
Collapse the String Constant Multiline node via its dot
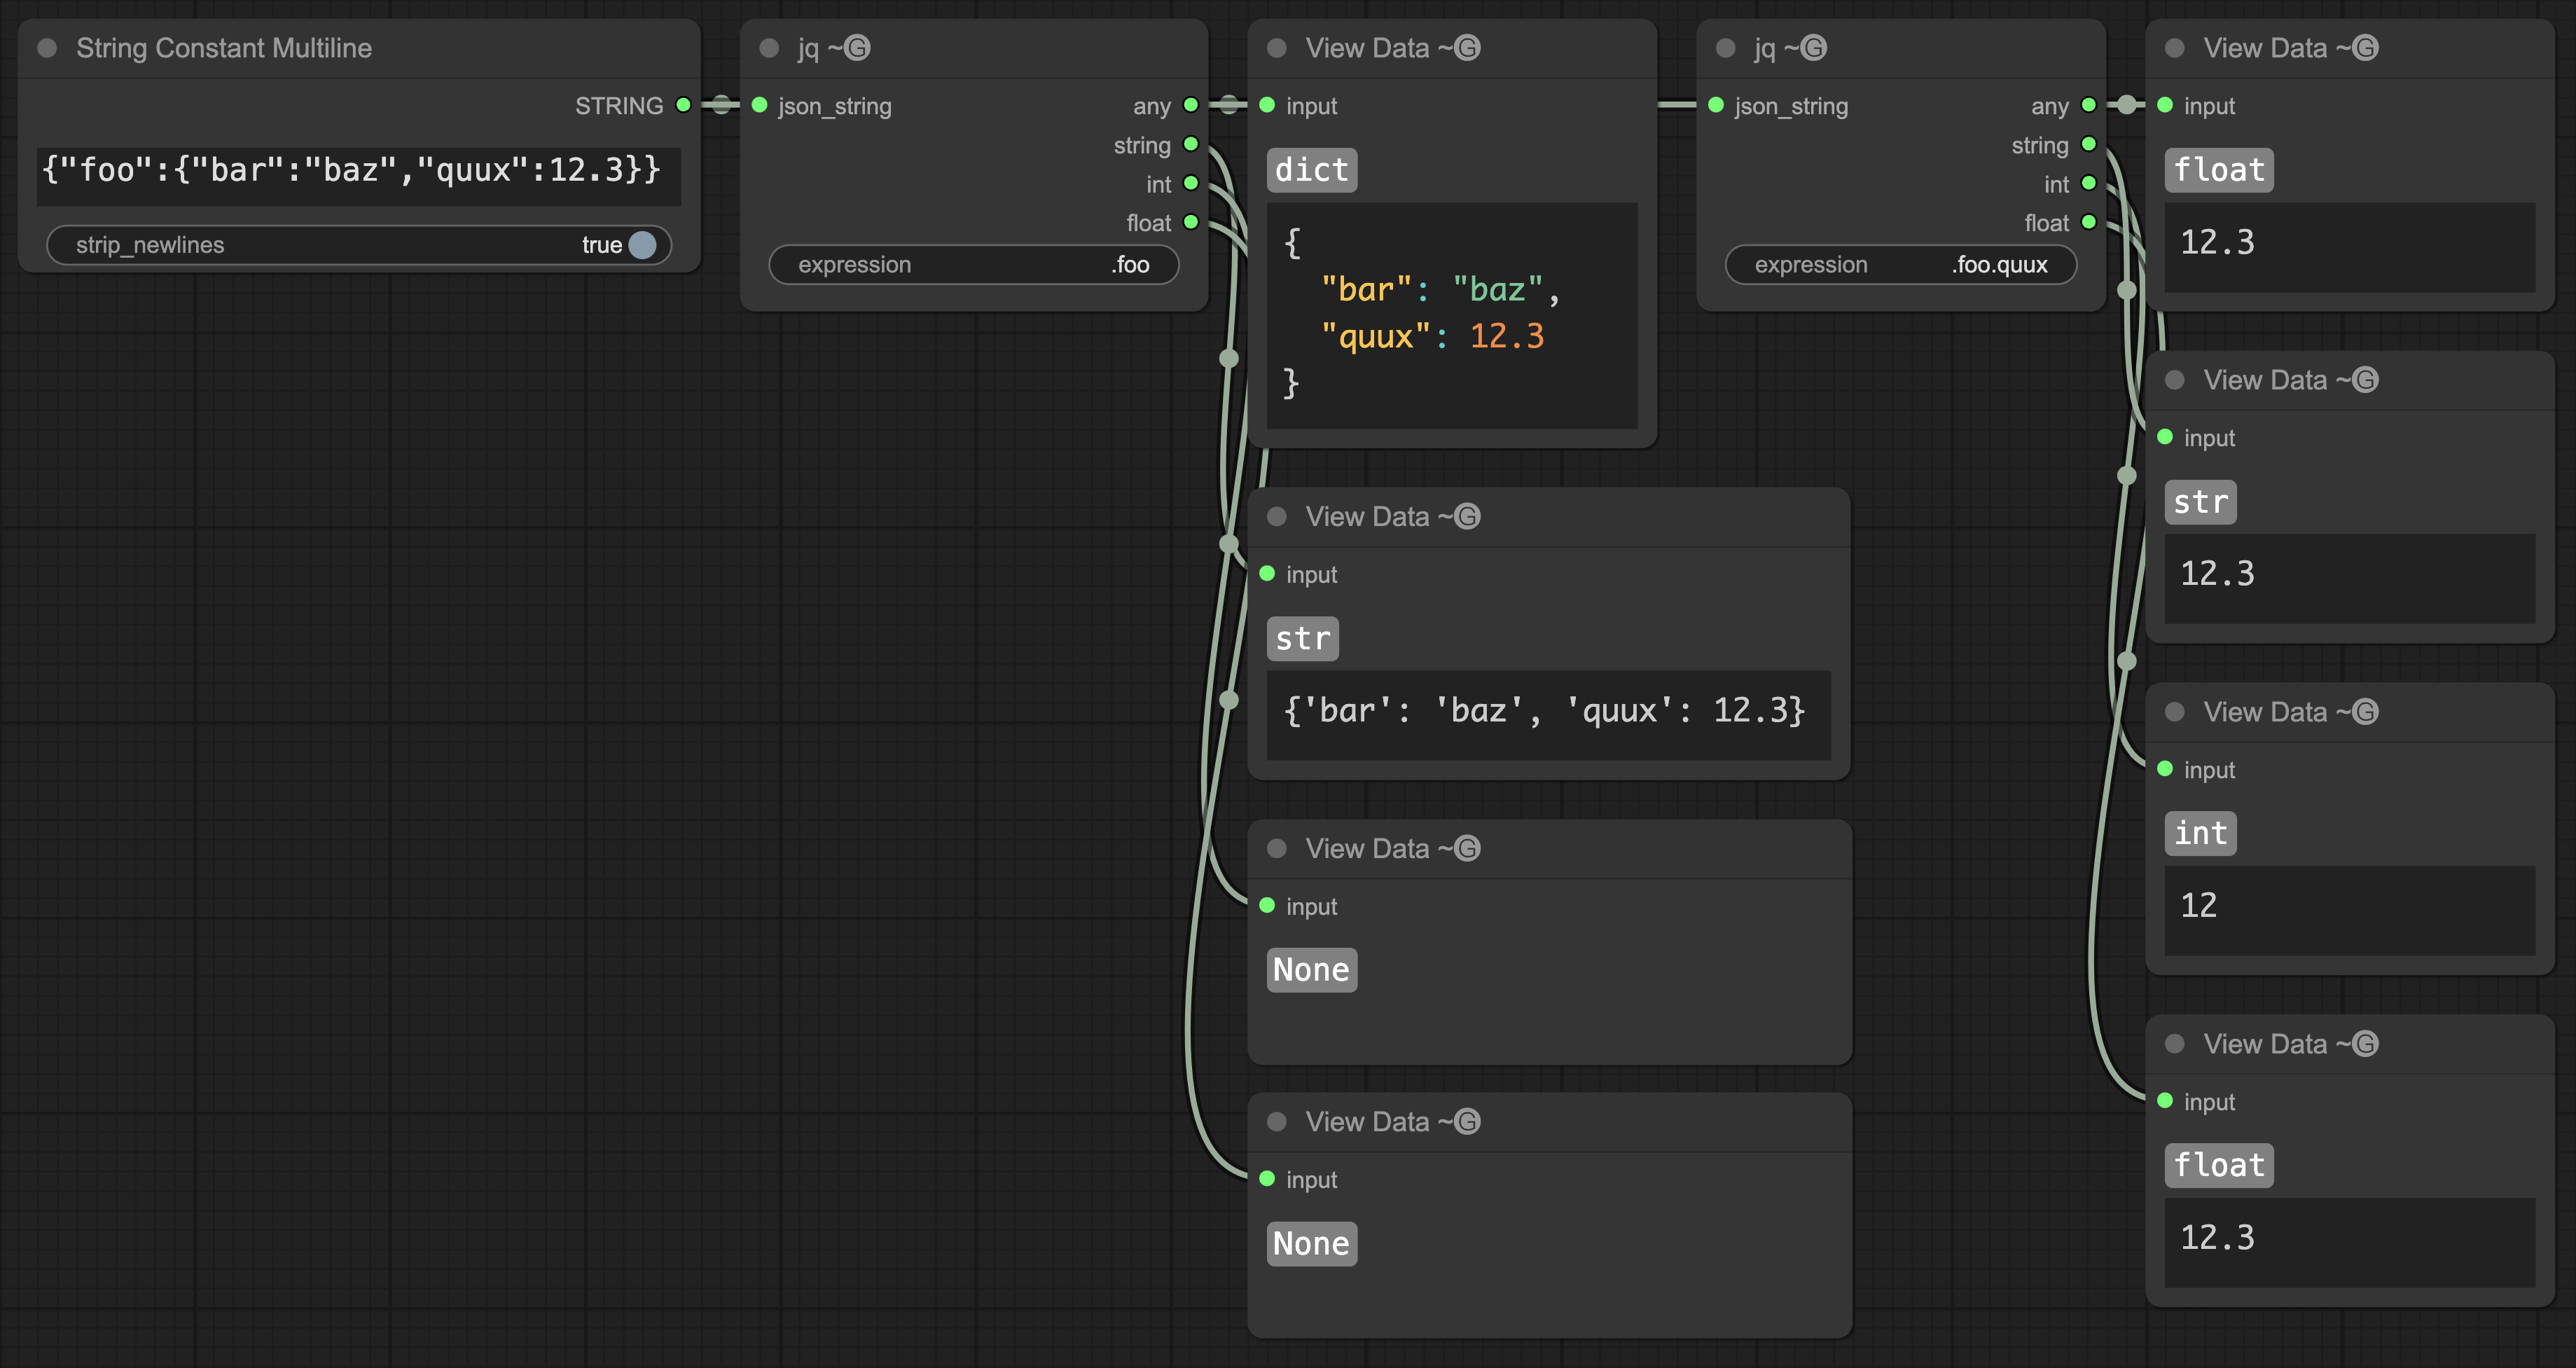[x=47, y=48]
